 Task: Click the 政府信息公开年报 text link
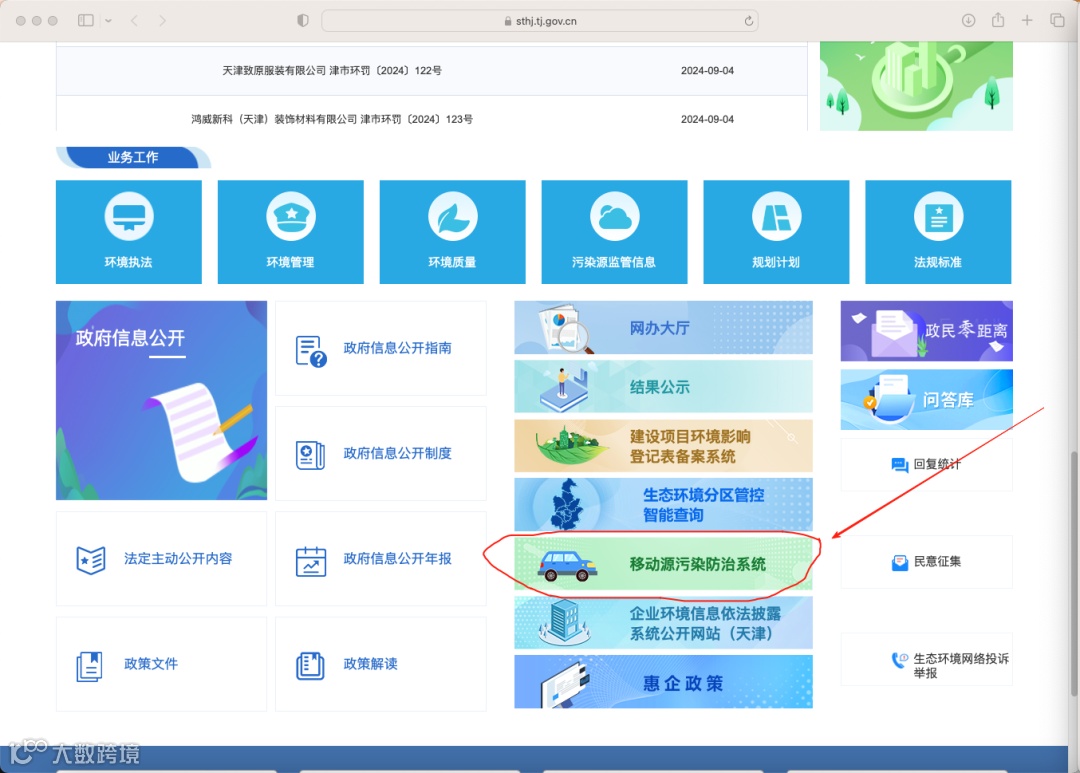pos(397,559)
